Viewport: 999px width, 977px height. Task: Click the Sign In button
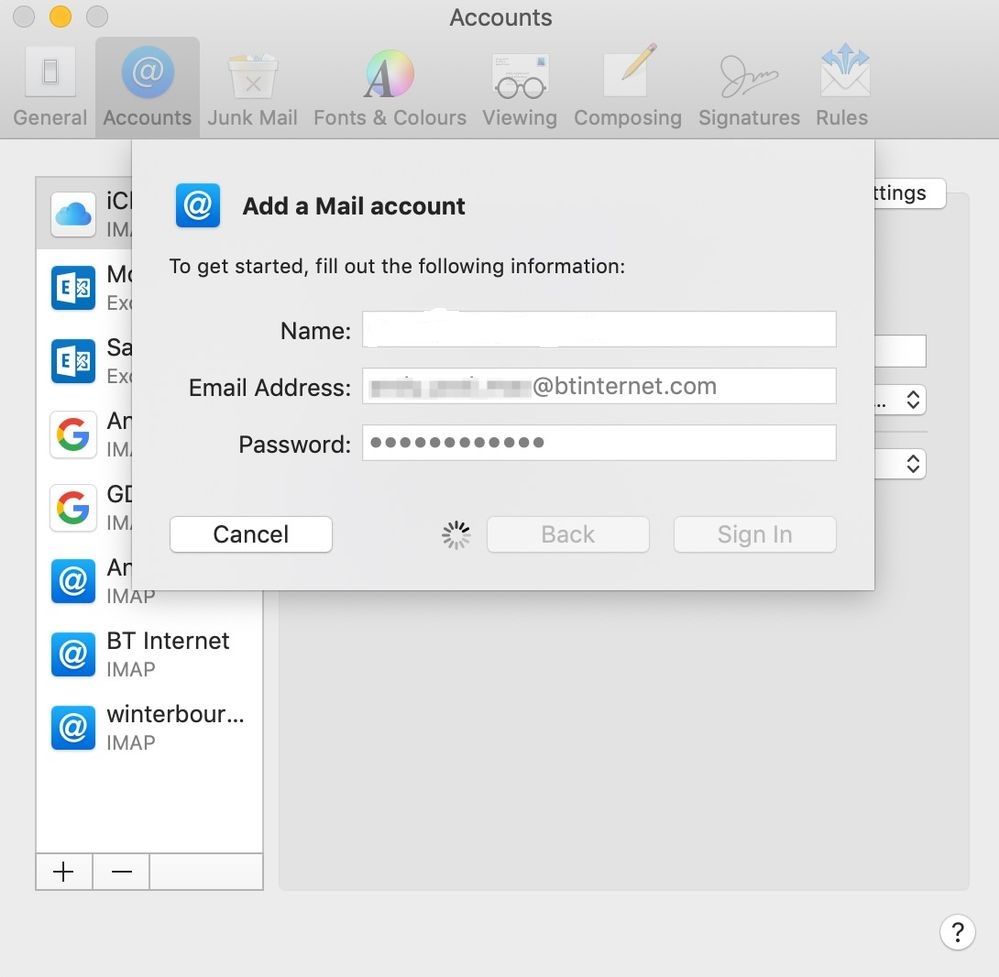754,535
